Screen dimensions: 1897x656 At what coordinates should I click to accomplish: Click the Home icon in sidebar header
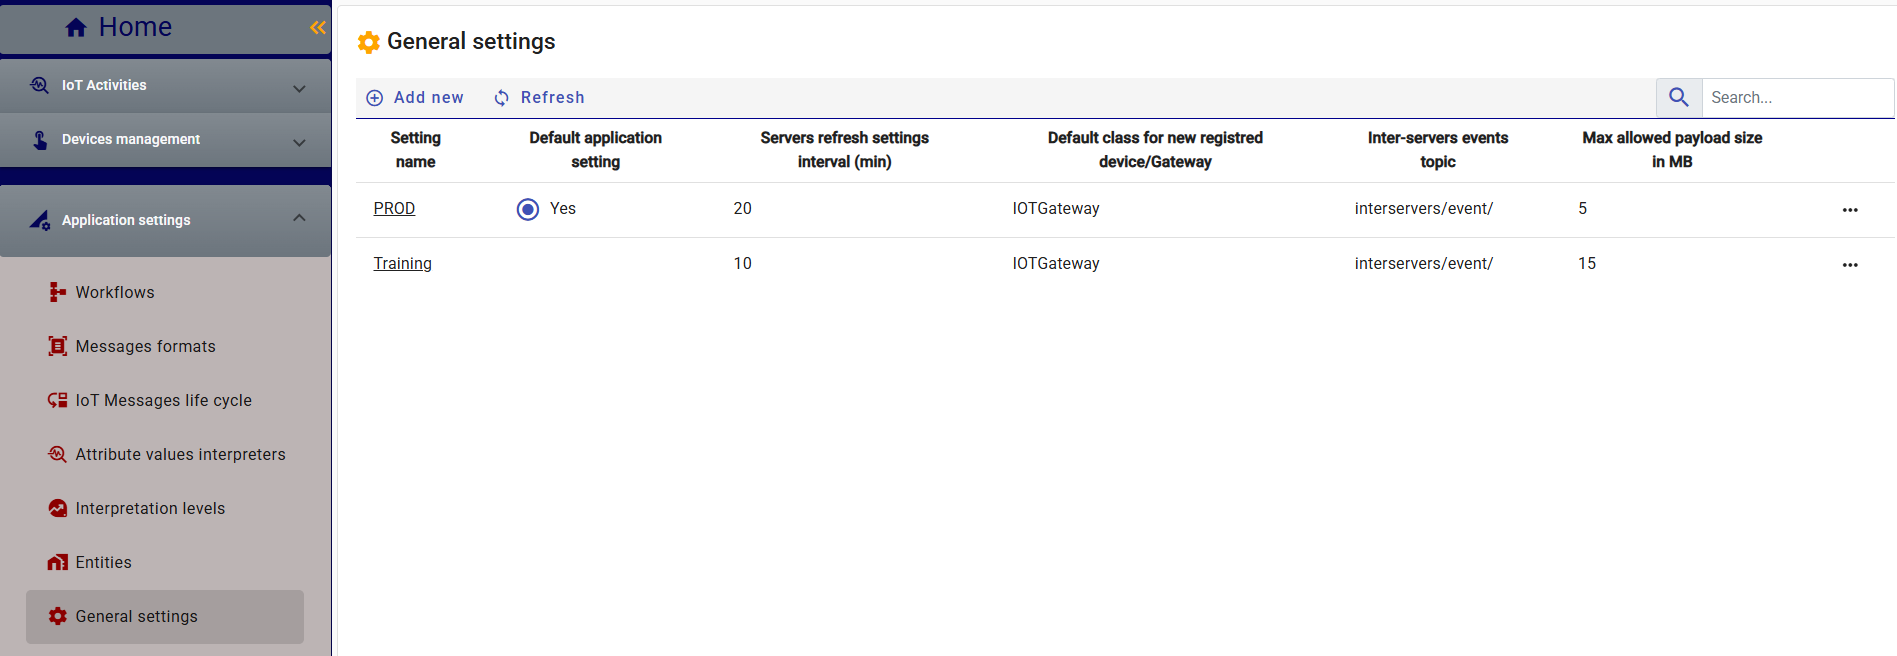coord(76,28)
